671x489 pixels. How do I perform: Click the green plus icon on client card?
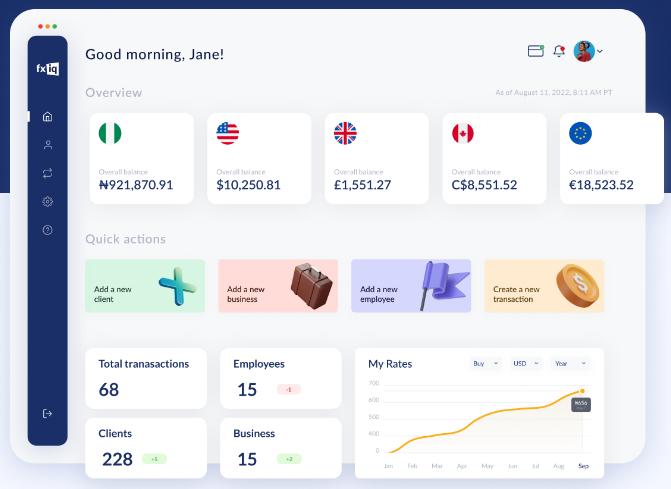[x=178, y=286]
